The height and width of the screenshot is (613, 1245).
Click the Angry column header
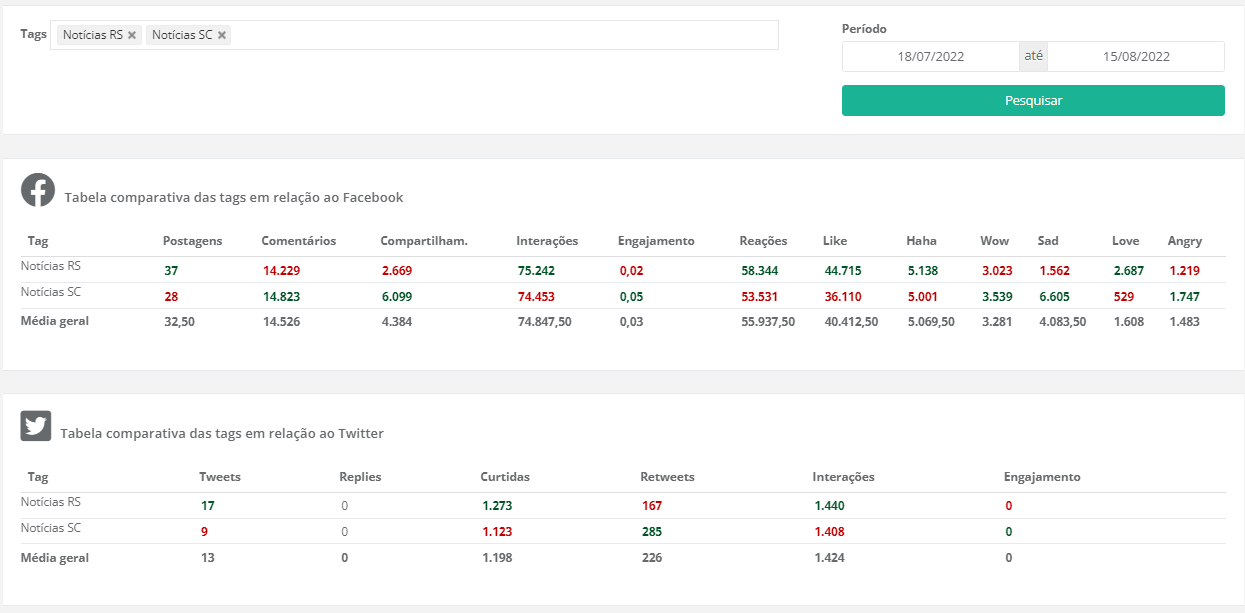[1184, 241]
